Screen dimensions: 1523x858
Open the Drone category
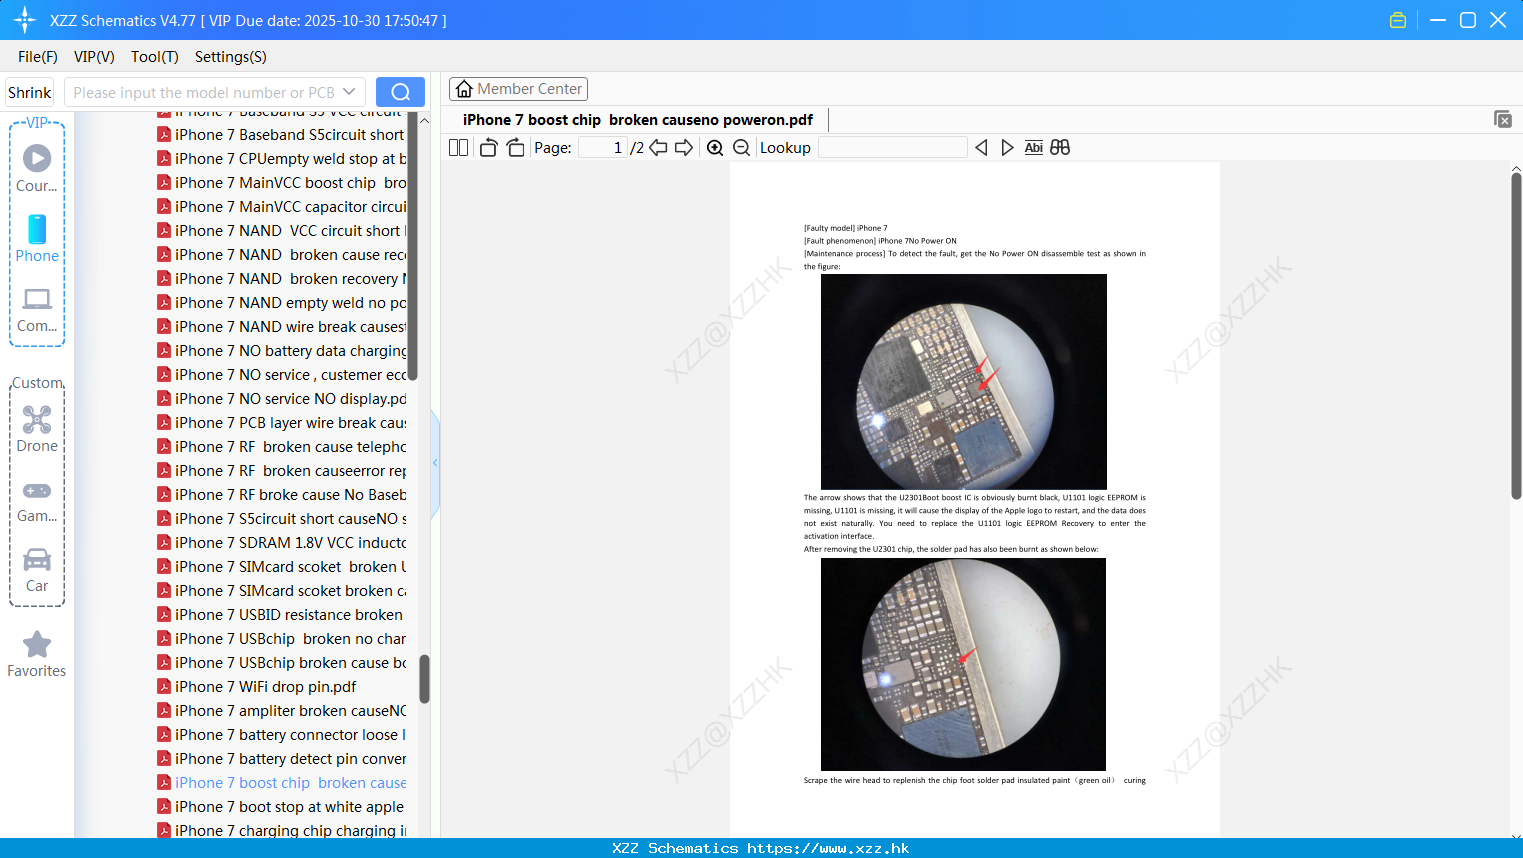[x=37, y=429]
